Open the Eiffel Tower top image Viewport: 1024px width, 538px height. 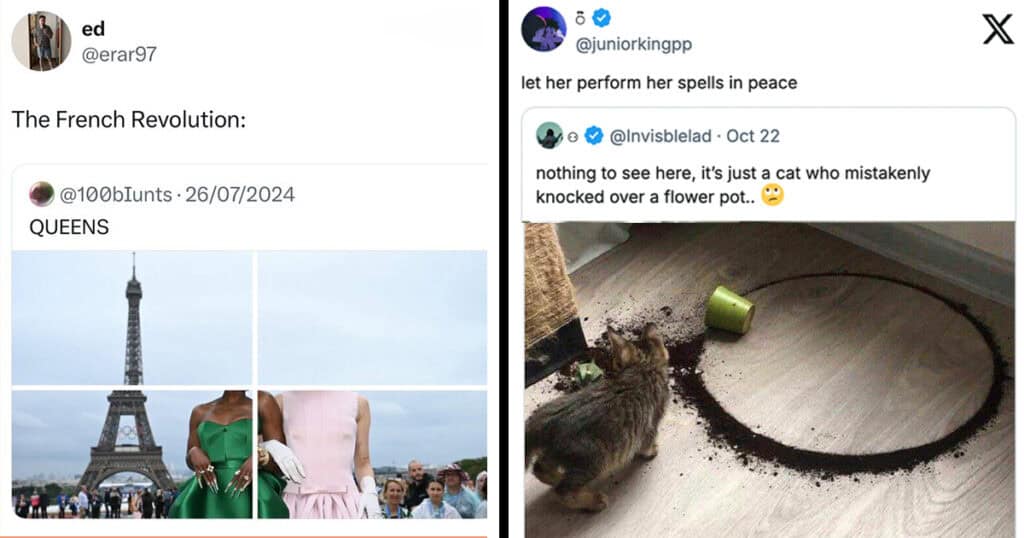click(132, 316)
